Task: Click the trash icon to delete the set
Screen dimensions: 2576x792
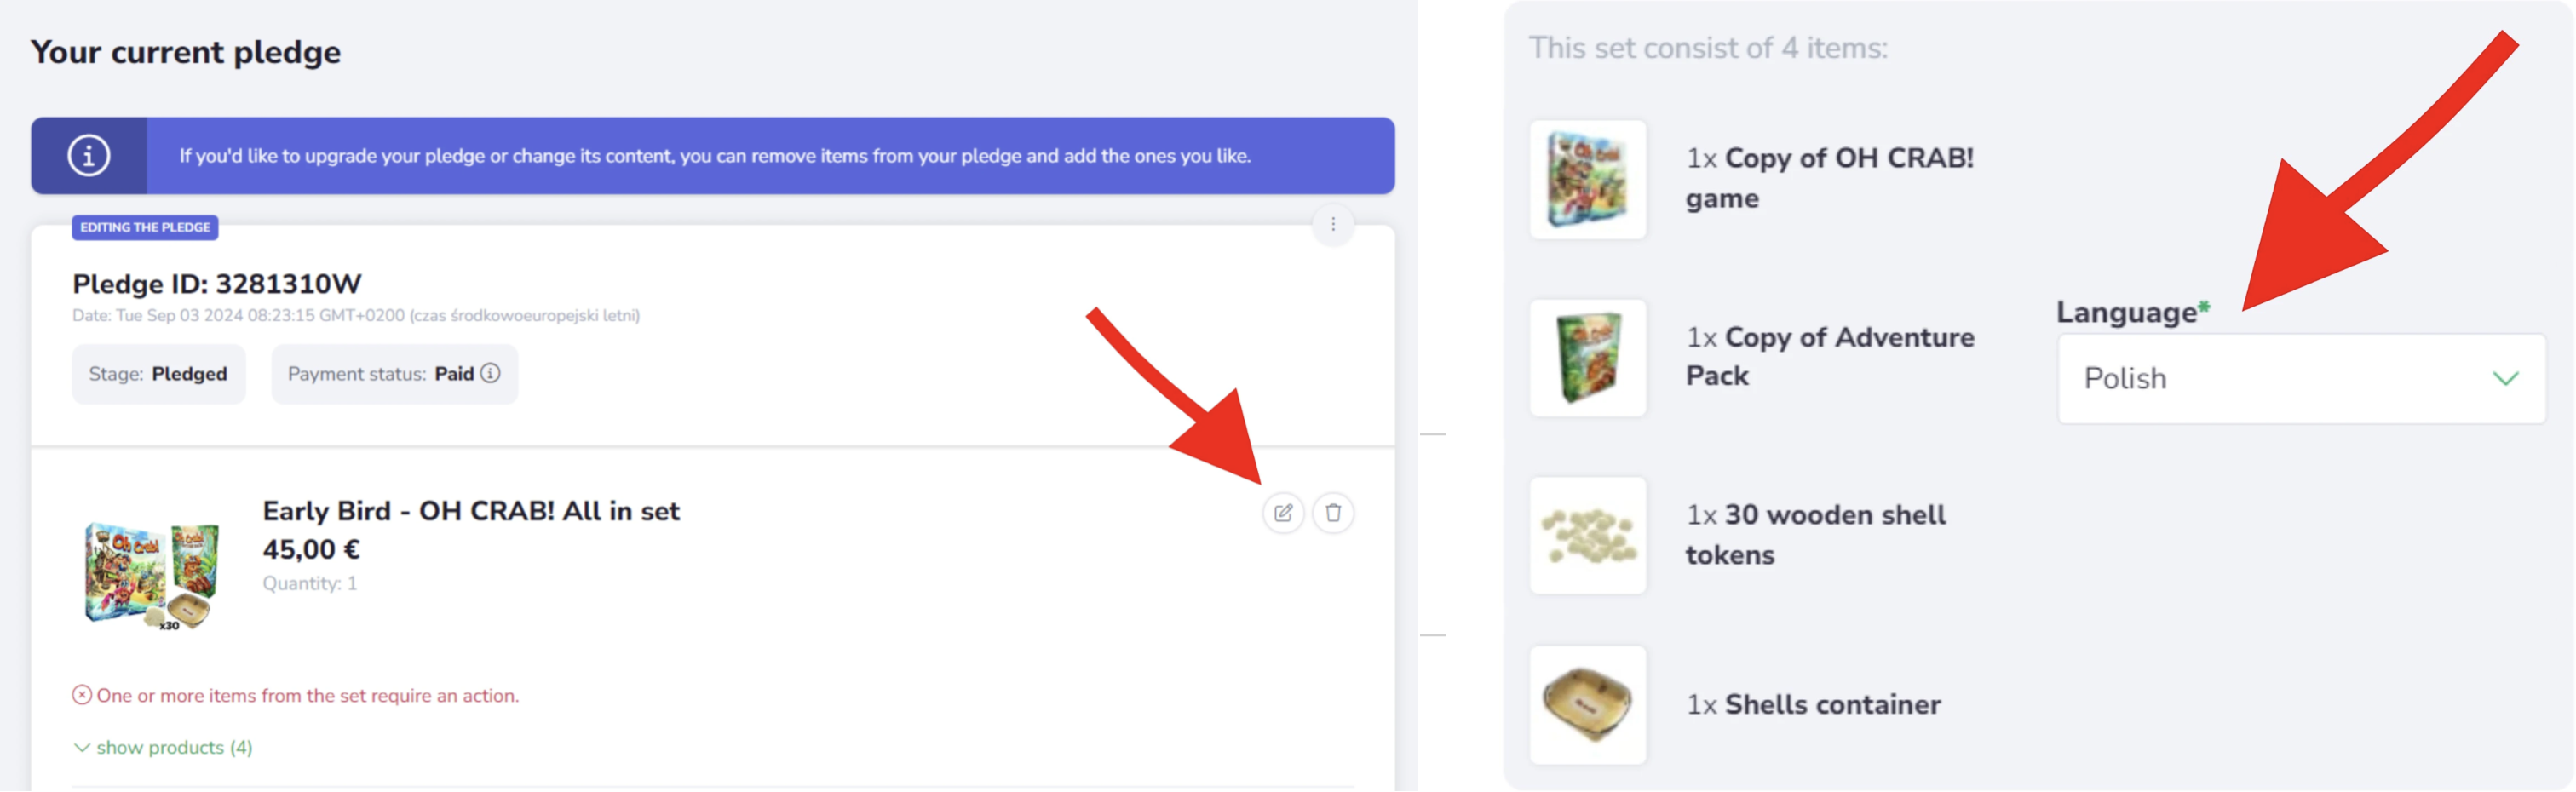Action: 1333,513
